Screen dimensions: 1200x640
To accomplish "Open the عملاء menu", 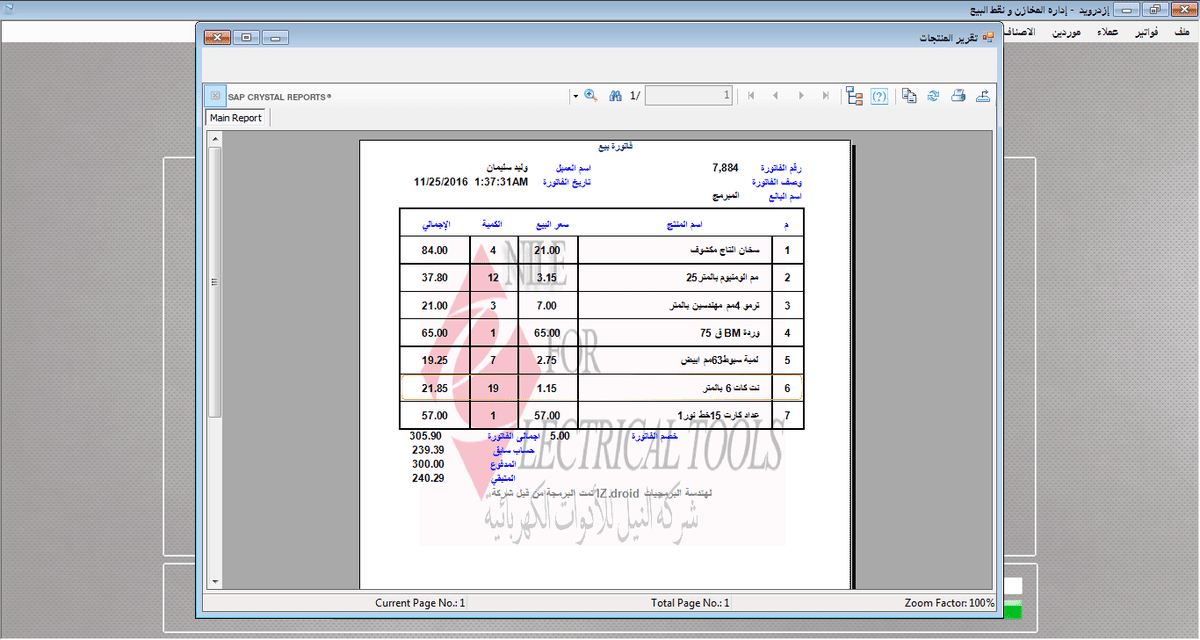I will (1107, 33).
